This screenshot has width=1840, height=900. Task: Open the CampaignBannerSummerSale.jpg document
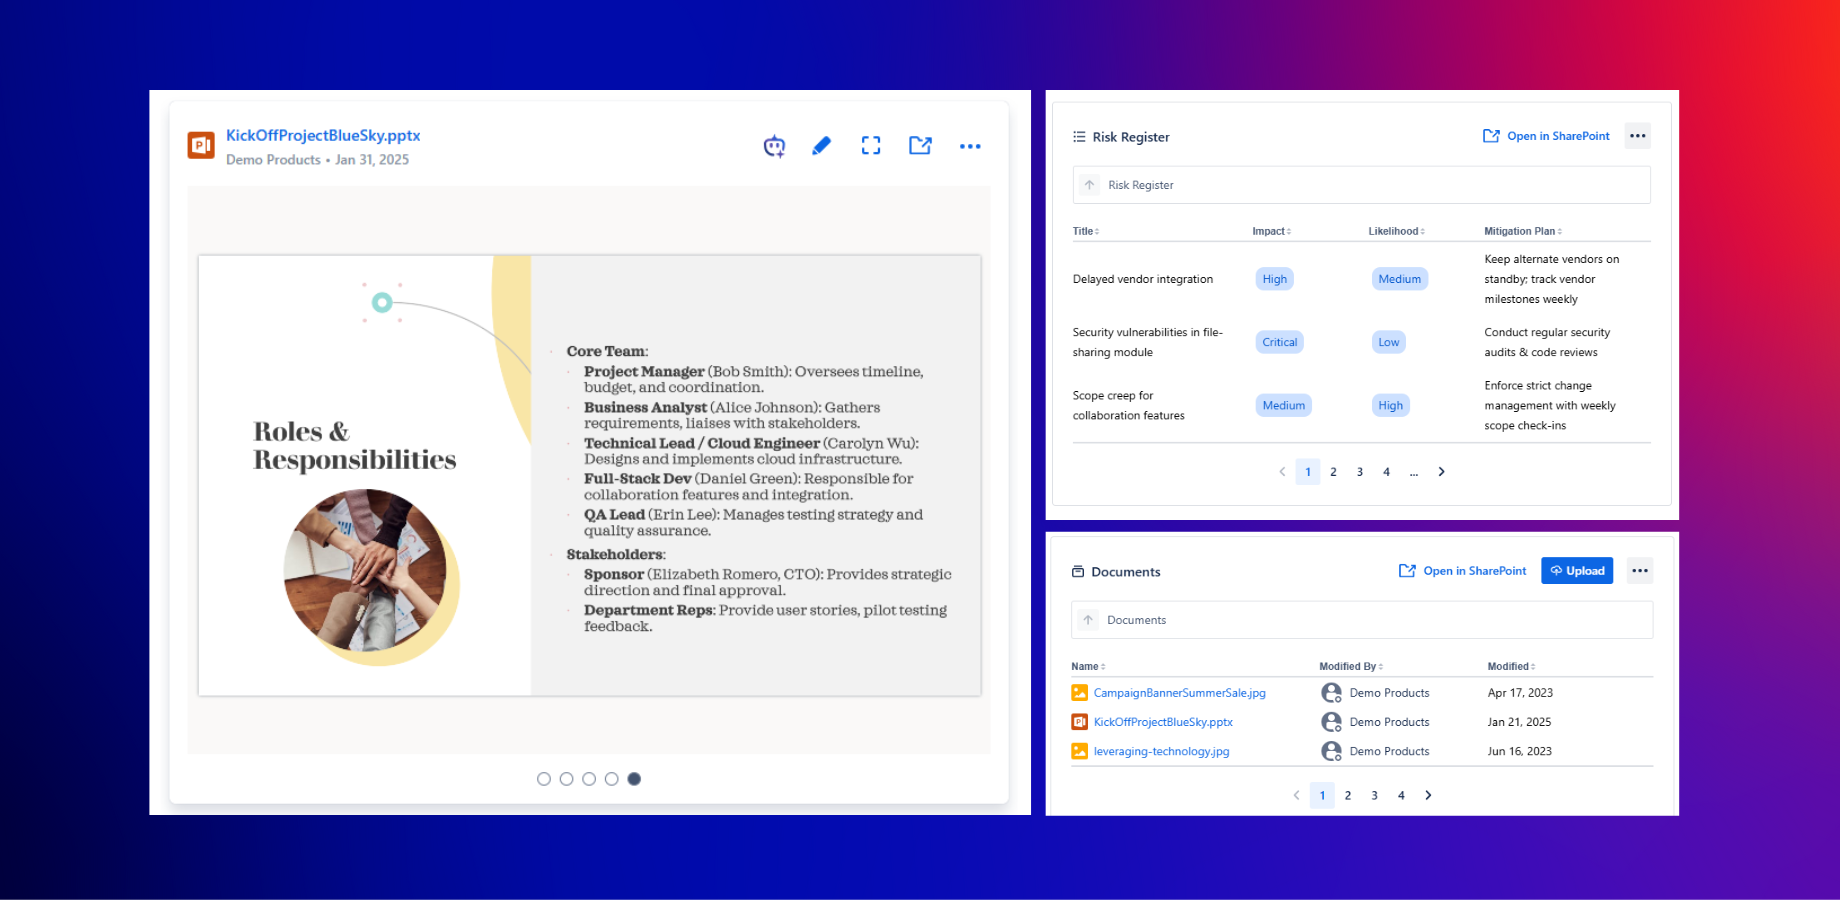(1179, 692)
